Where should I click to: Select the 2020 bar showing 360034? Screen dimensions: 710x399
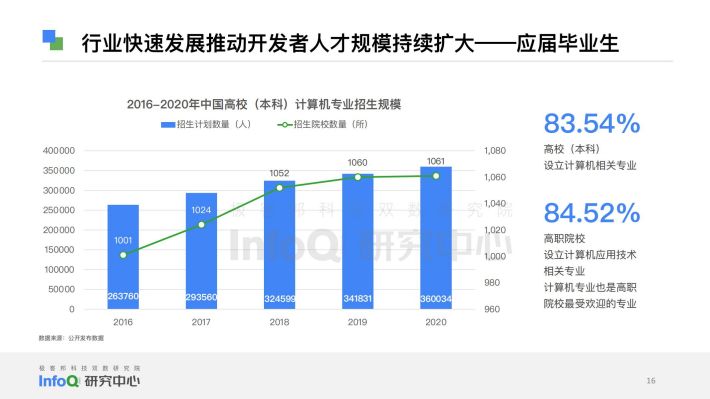pos(436,238)
